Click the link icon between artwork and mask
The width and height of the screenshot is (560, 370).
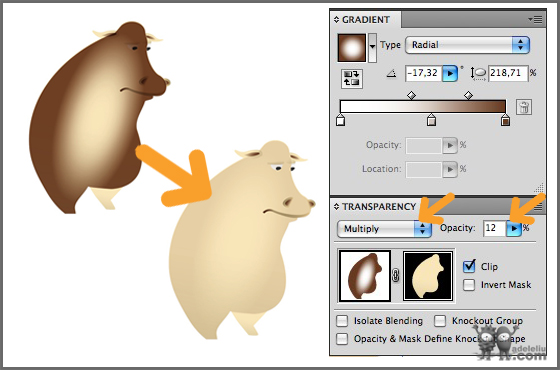click(396, 276)
